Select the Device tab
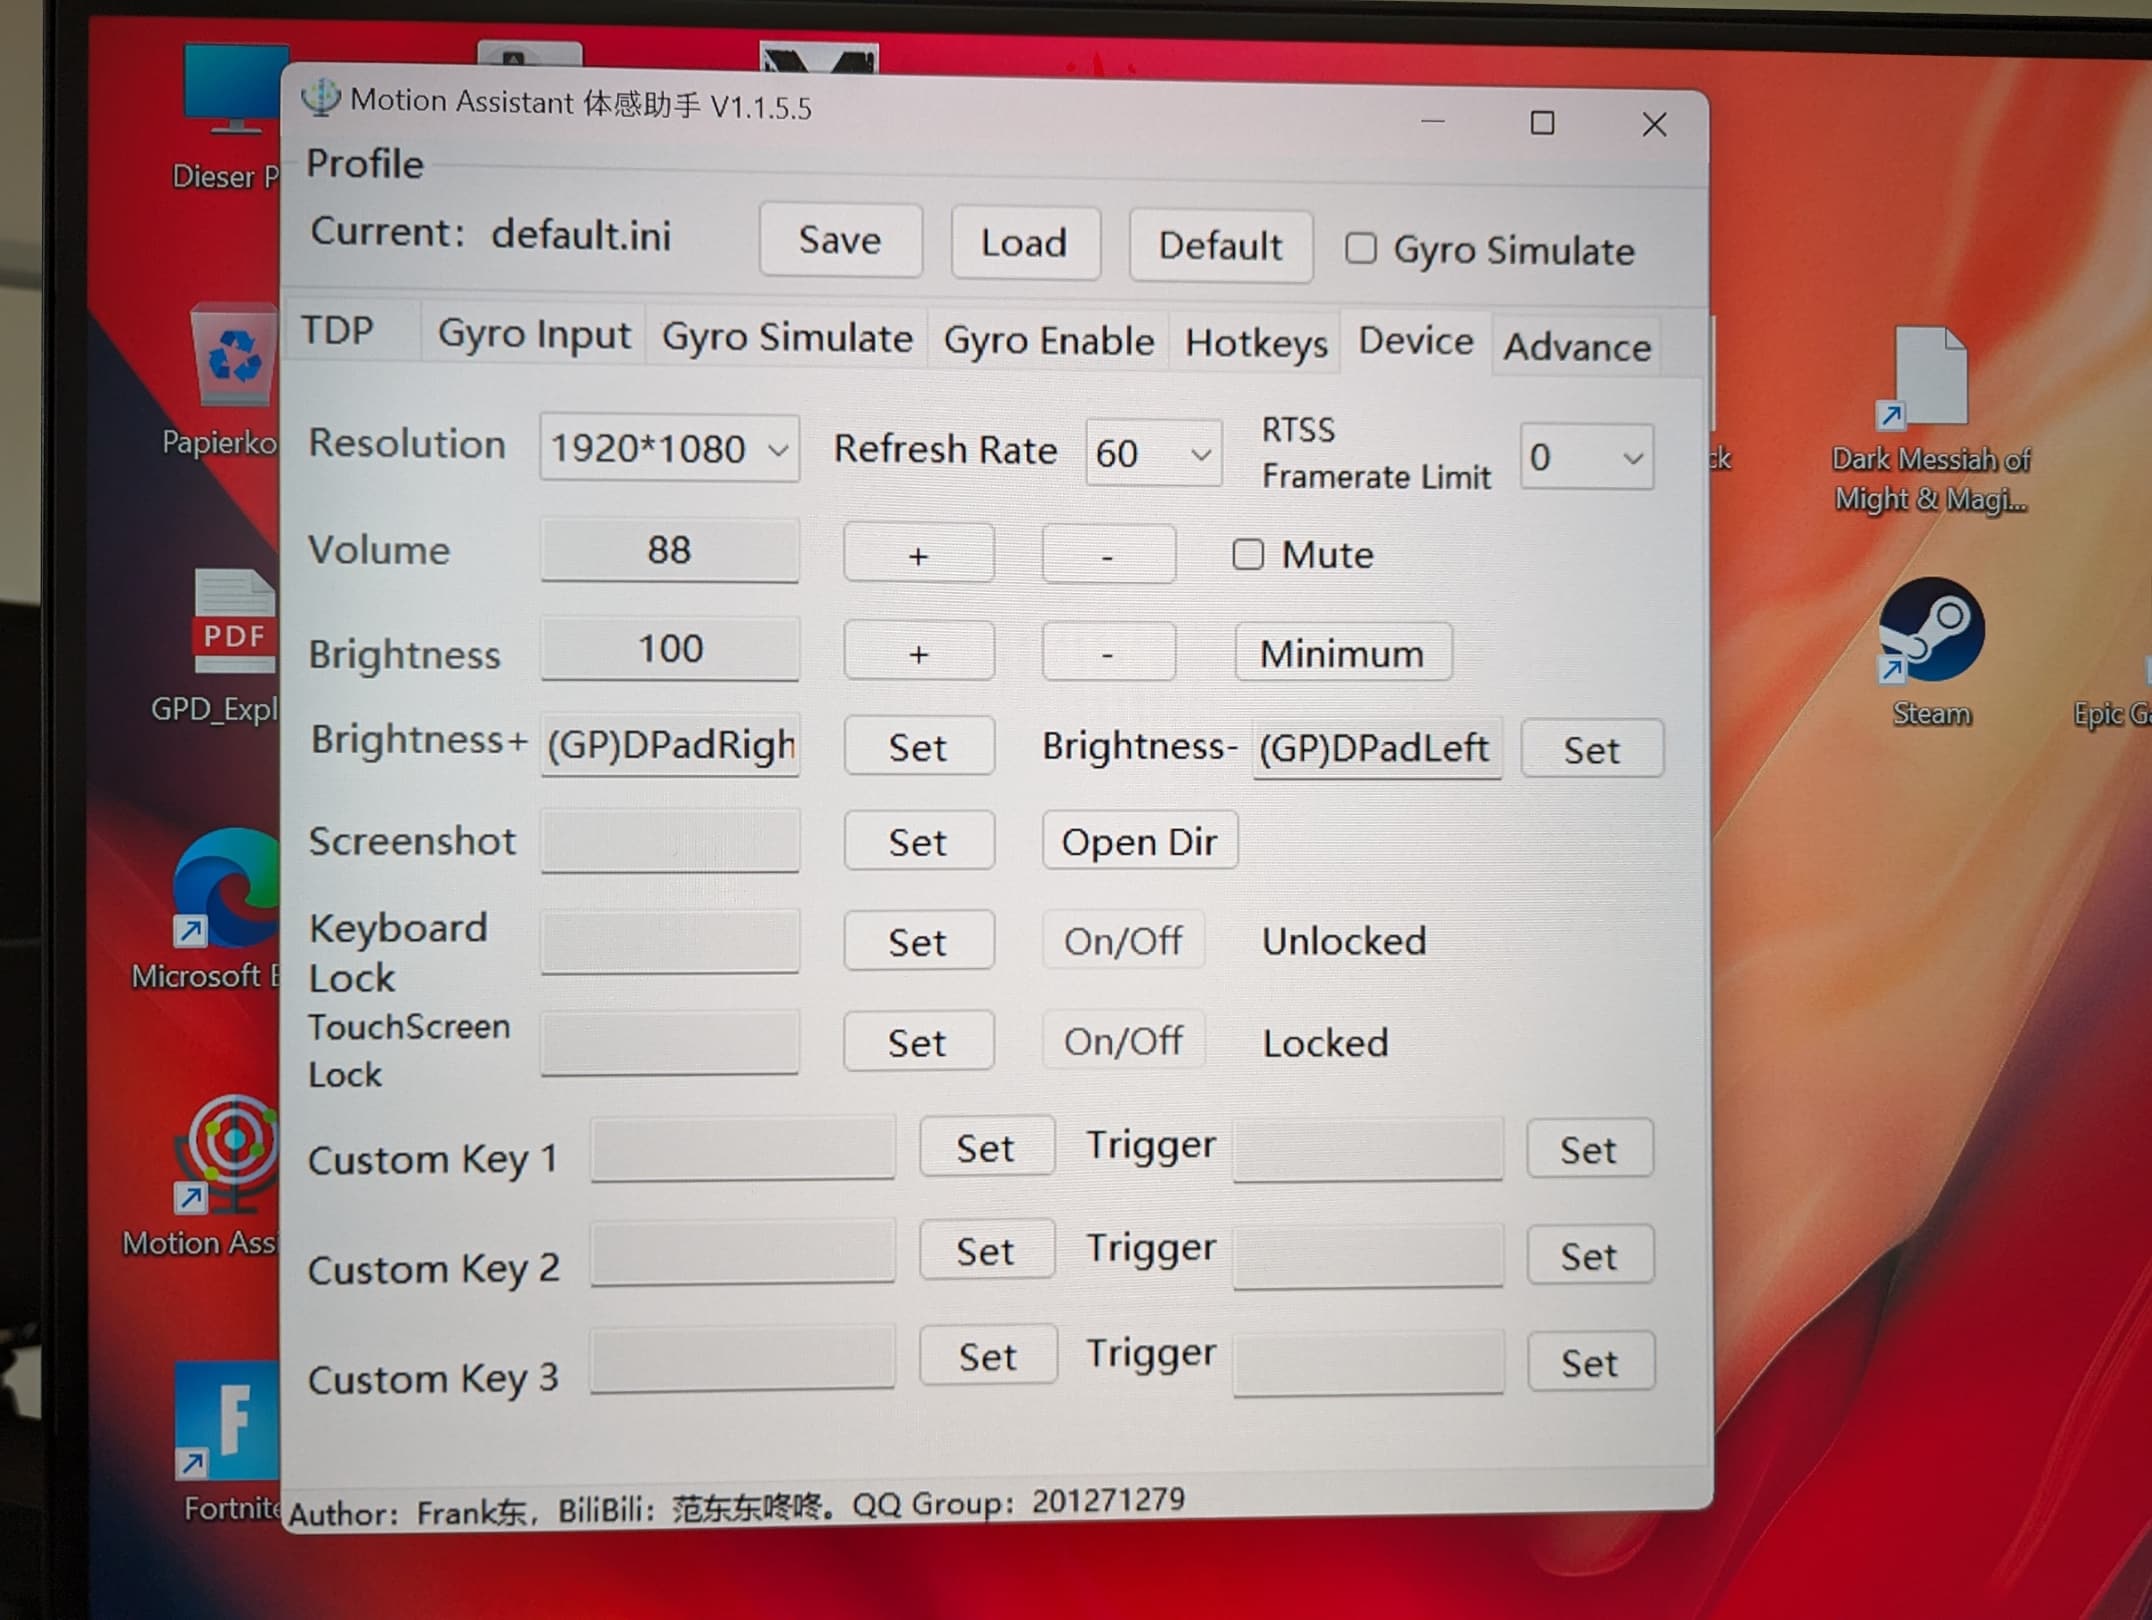 (x=1415, y=342)
